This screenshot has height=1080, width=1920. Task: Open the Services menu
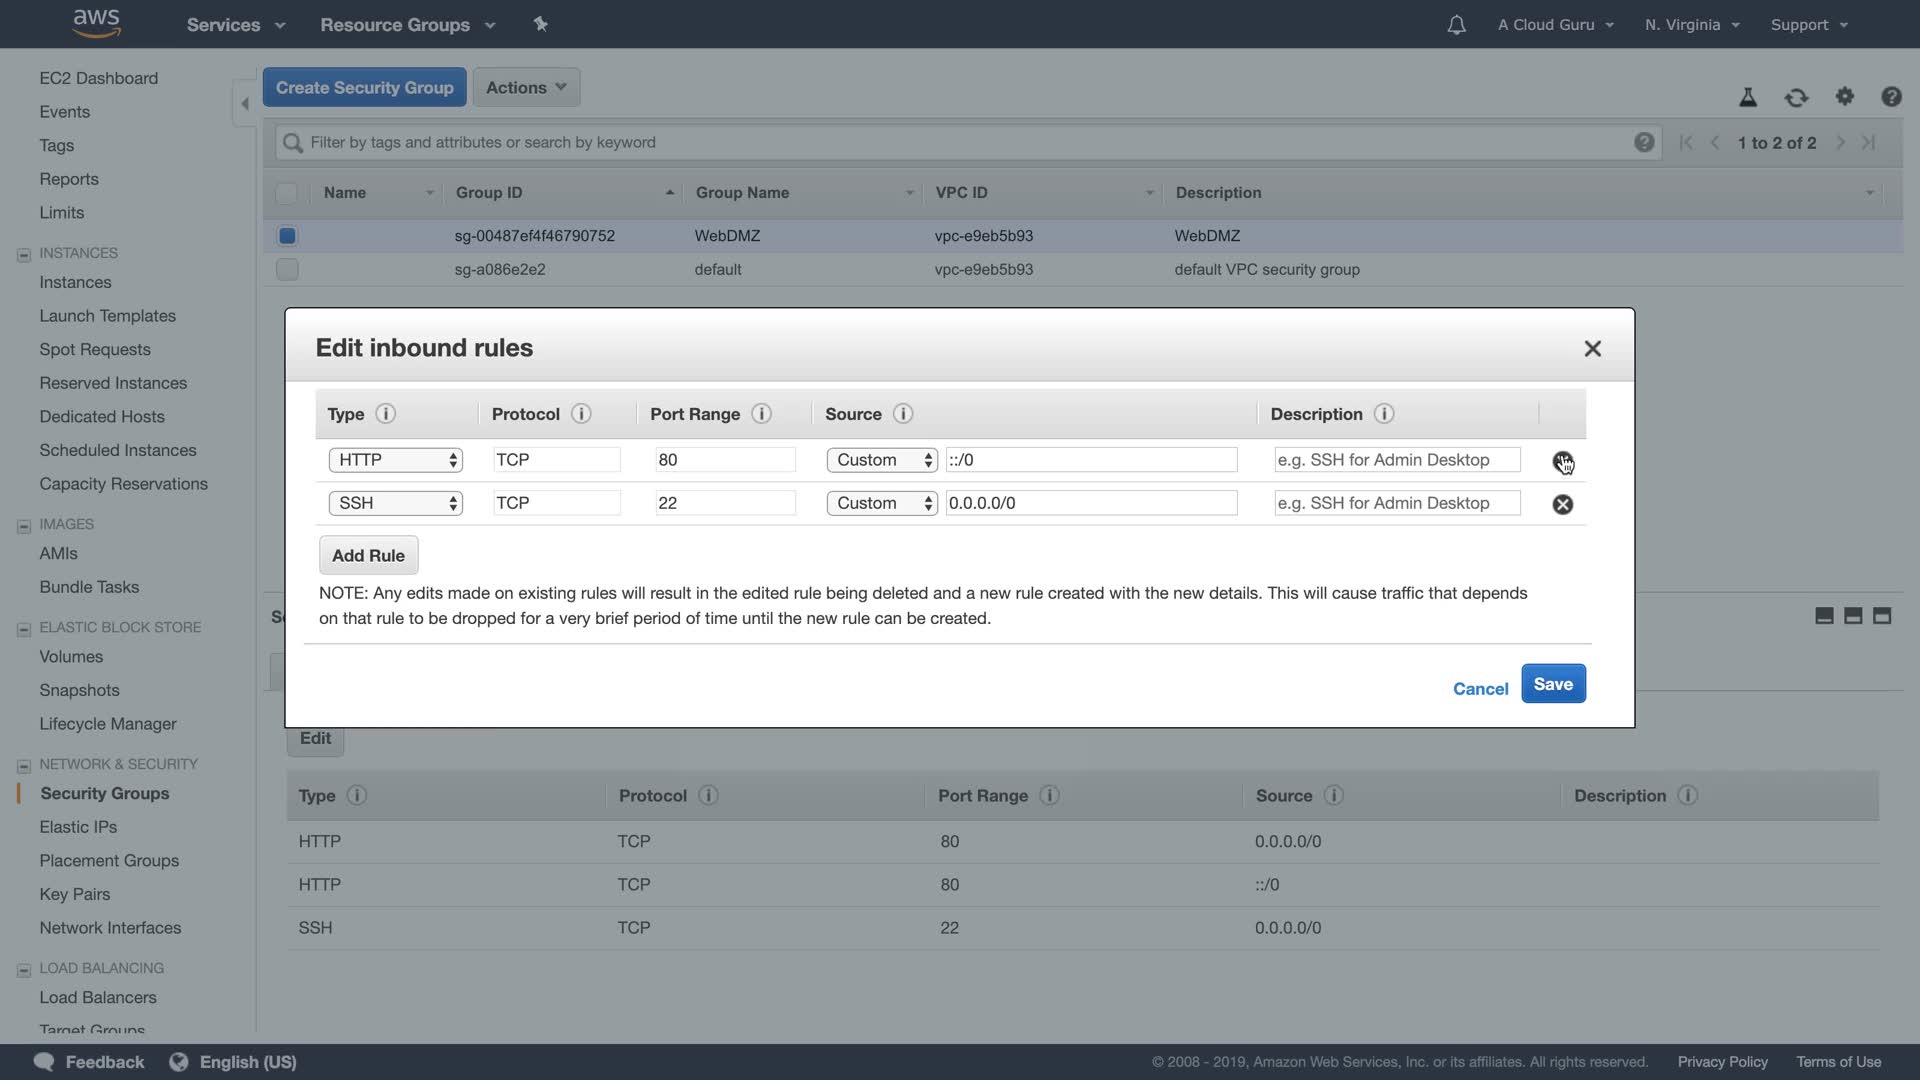pyautogui.click(x=235, y=25)
